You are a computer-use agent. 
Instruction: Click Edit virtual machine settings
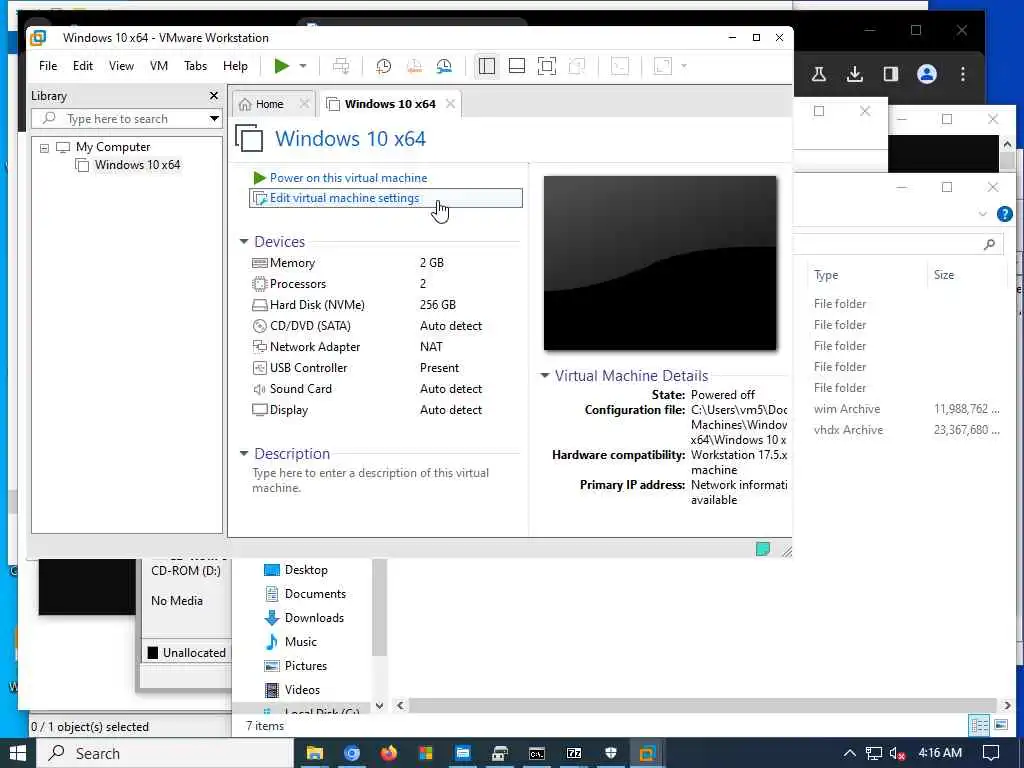[x=385, y=198]
